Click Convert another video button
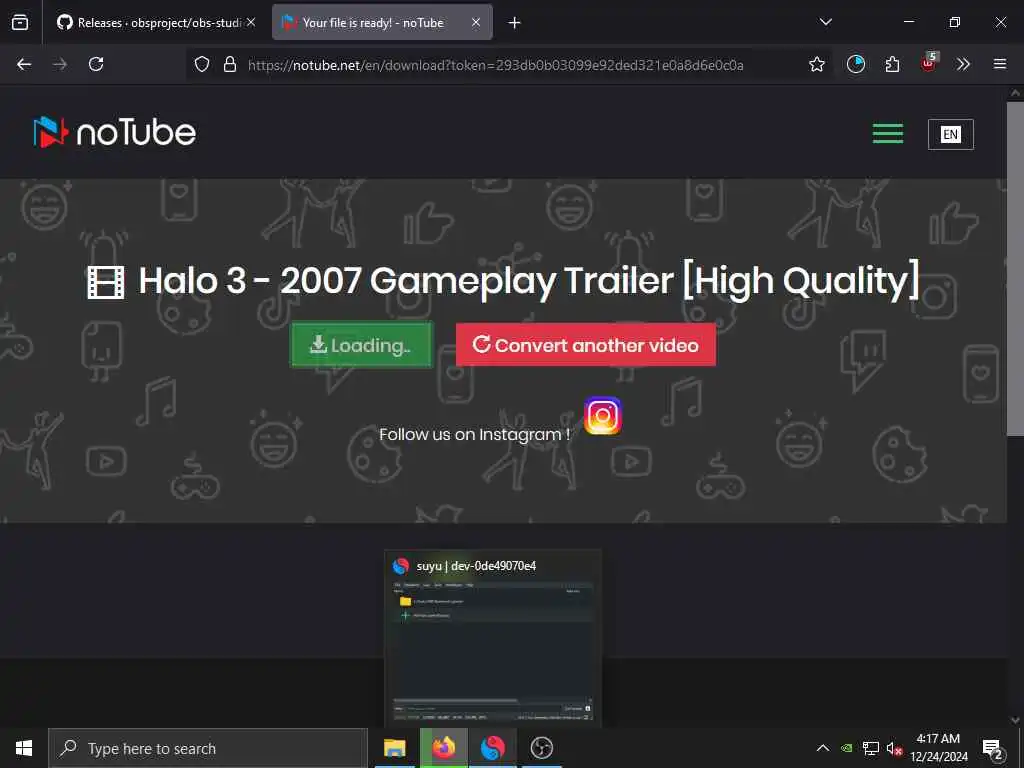The height and width of the screenshot is (768, 1024). [x=586, y=345]
